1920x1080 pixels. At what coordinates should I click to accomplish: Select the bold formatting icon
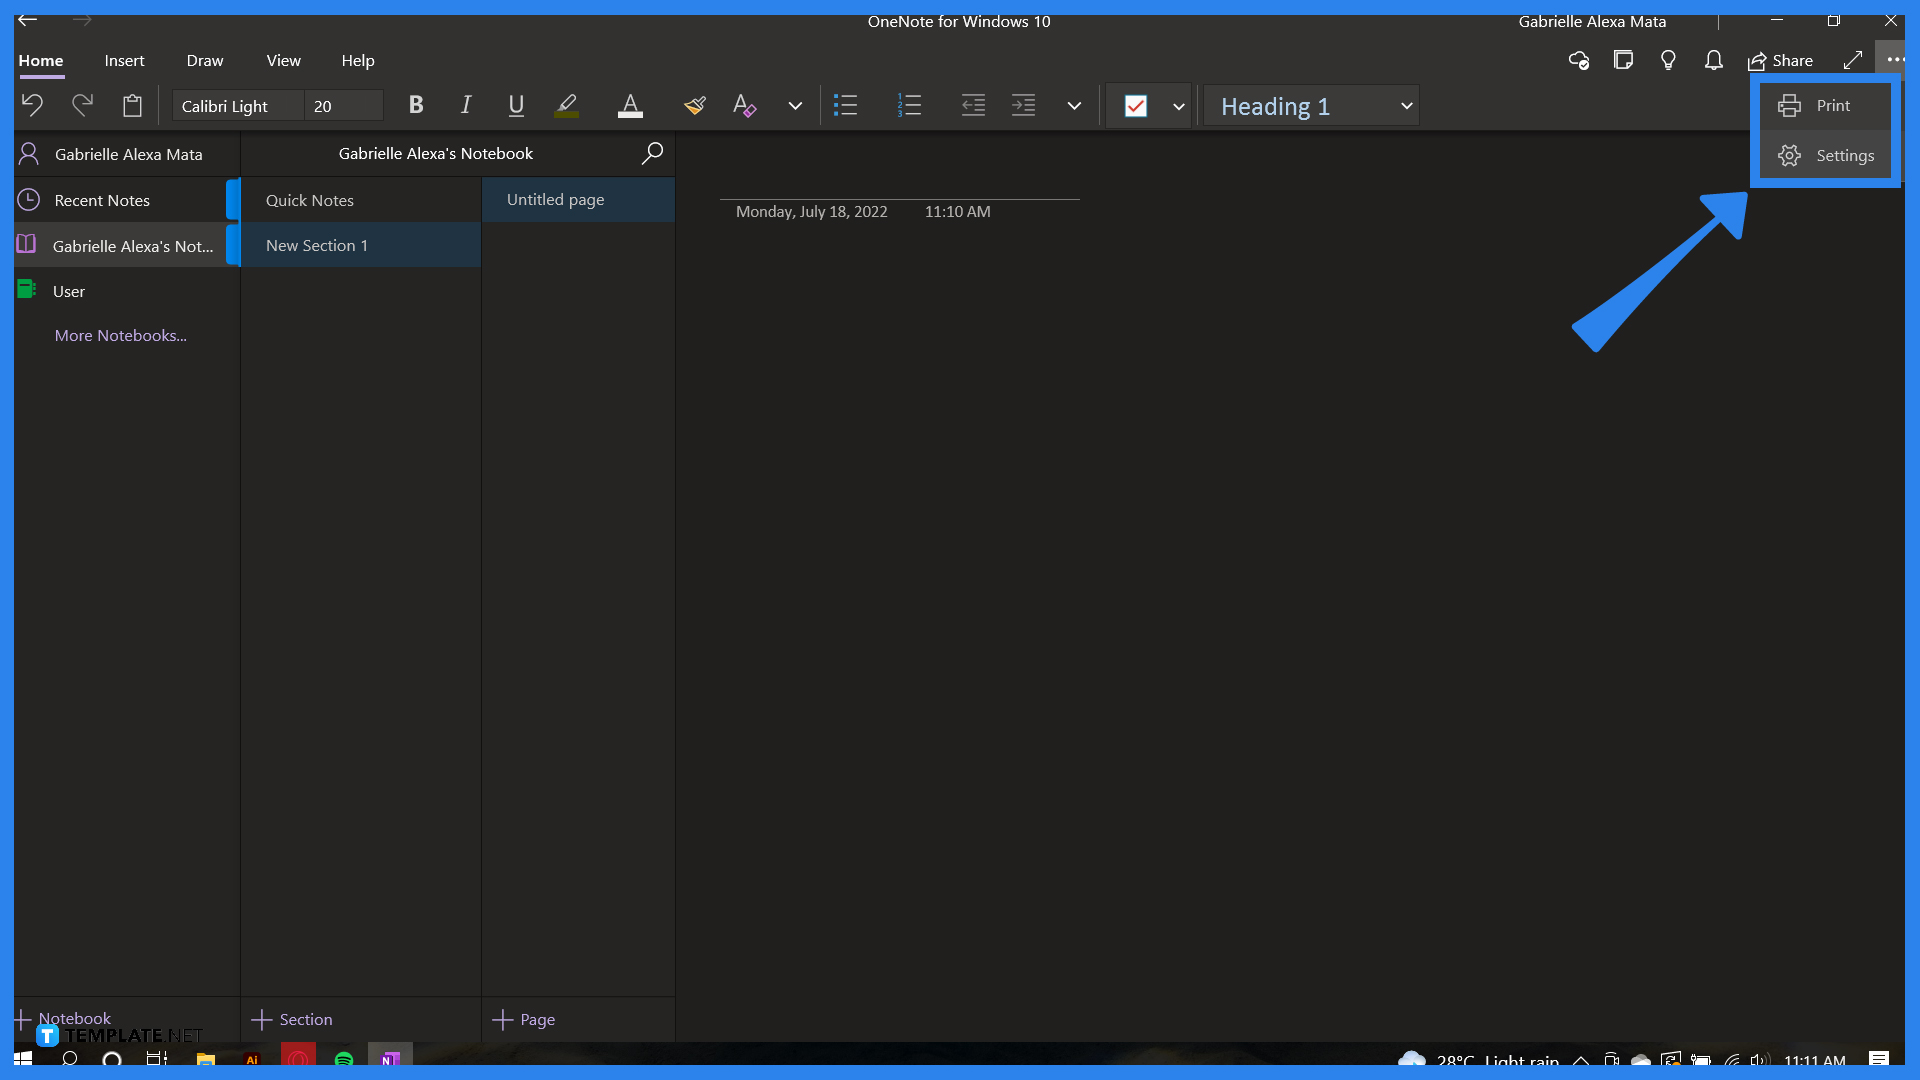[x=415, y=105]
